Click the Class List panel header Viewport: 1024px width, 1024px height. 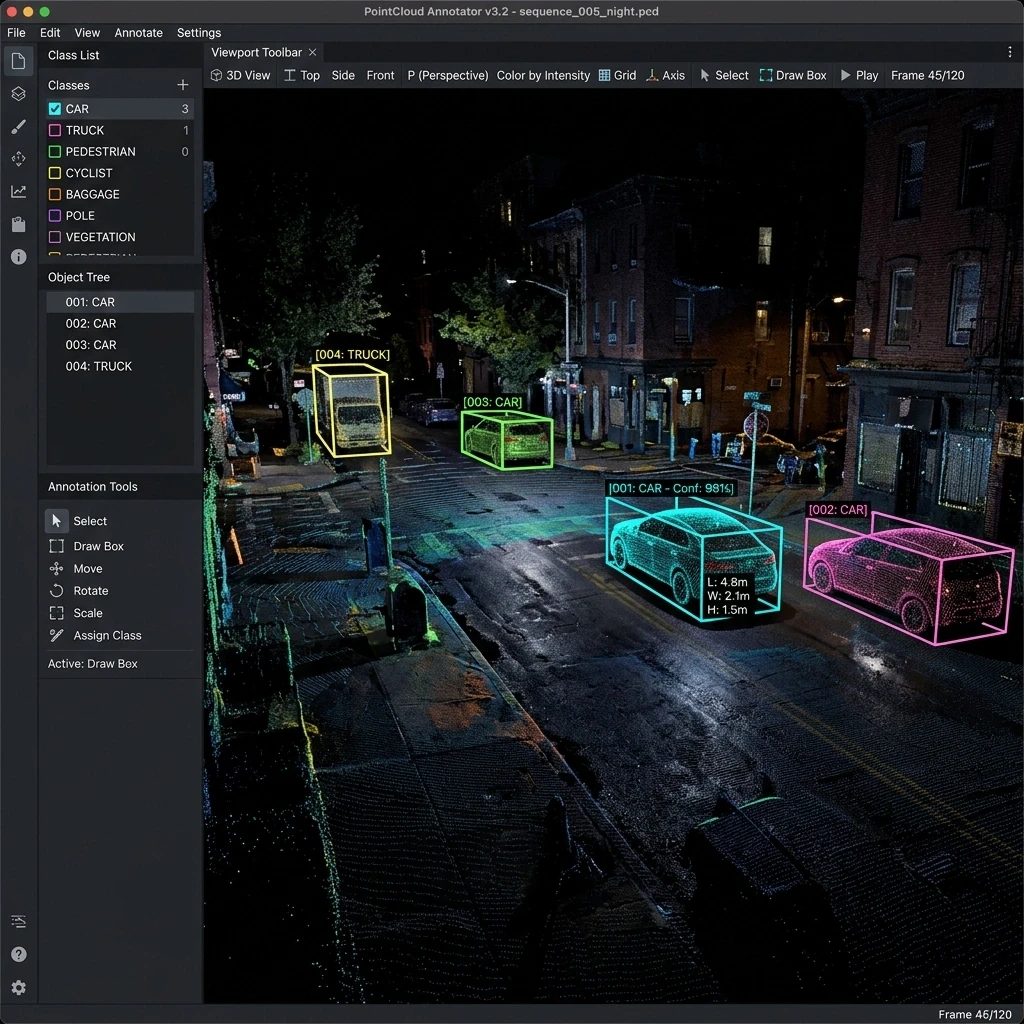pyautogui.click(x=73, y=56)
